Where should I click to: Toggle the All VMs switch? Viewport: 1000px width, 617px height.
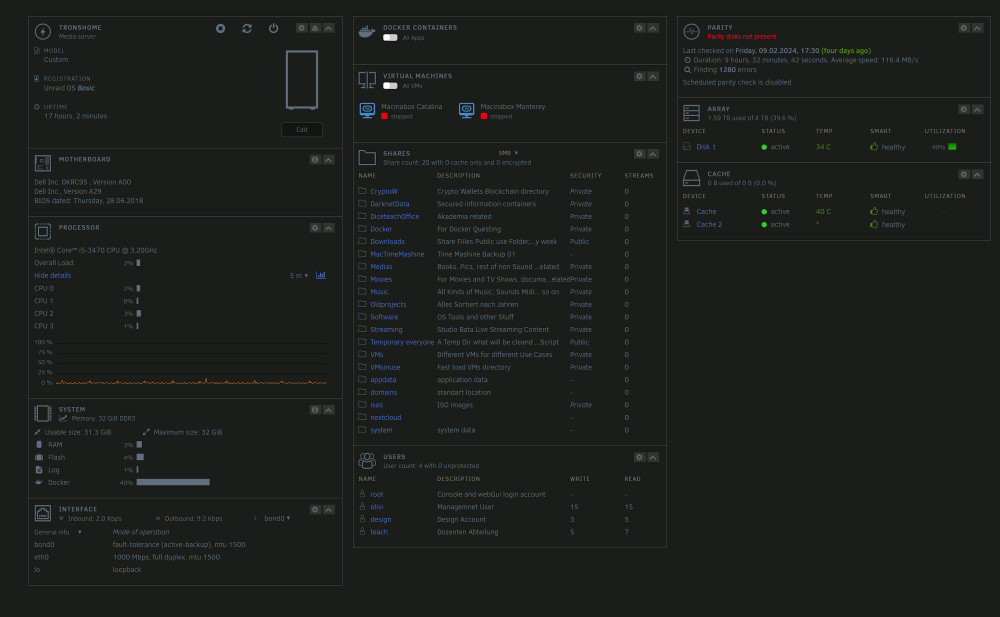click(390, 85)
